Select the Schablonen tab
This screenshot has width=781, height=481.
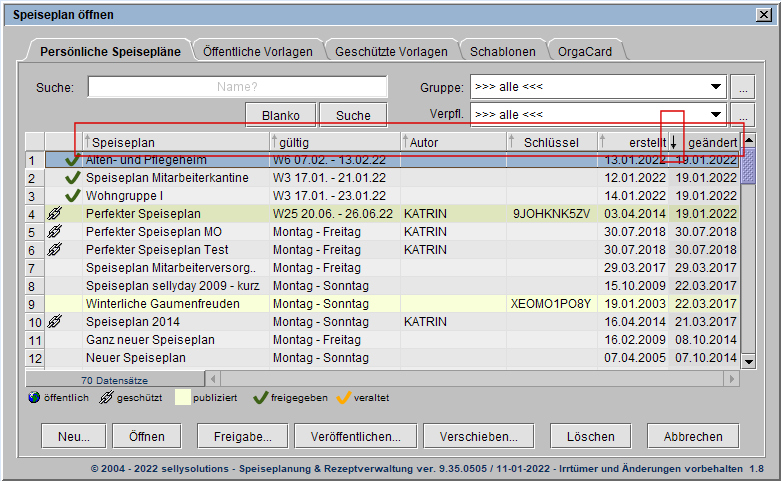point(502,51)
